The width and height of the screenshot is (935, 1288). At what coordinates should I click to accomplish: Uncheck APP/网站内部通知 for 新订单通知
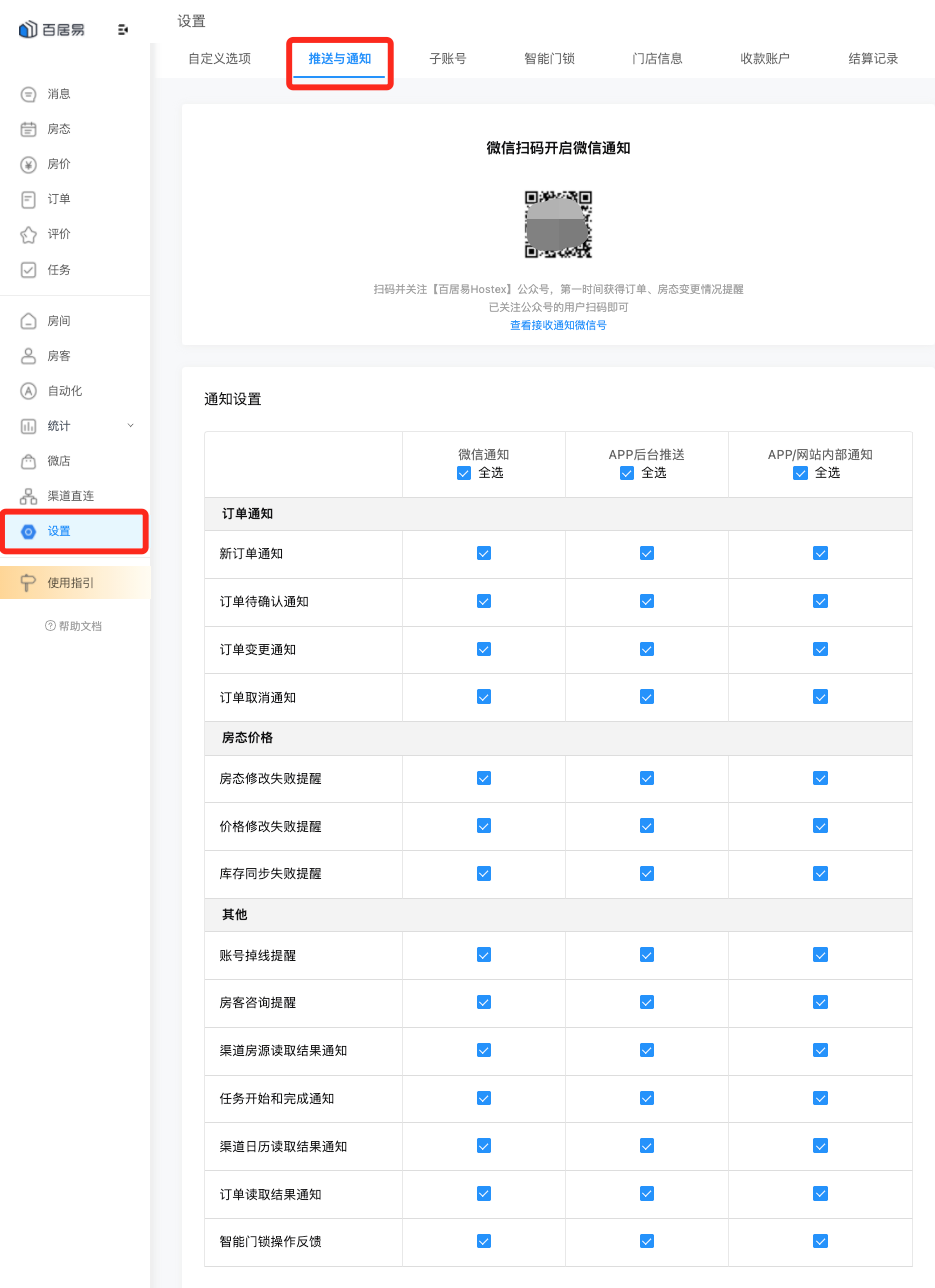point(821,553)
